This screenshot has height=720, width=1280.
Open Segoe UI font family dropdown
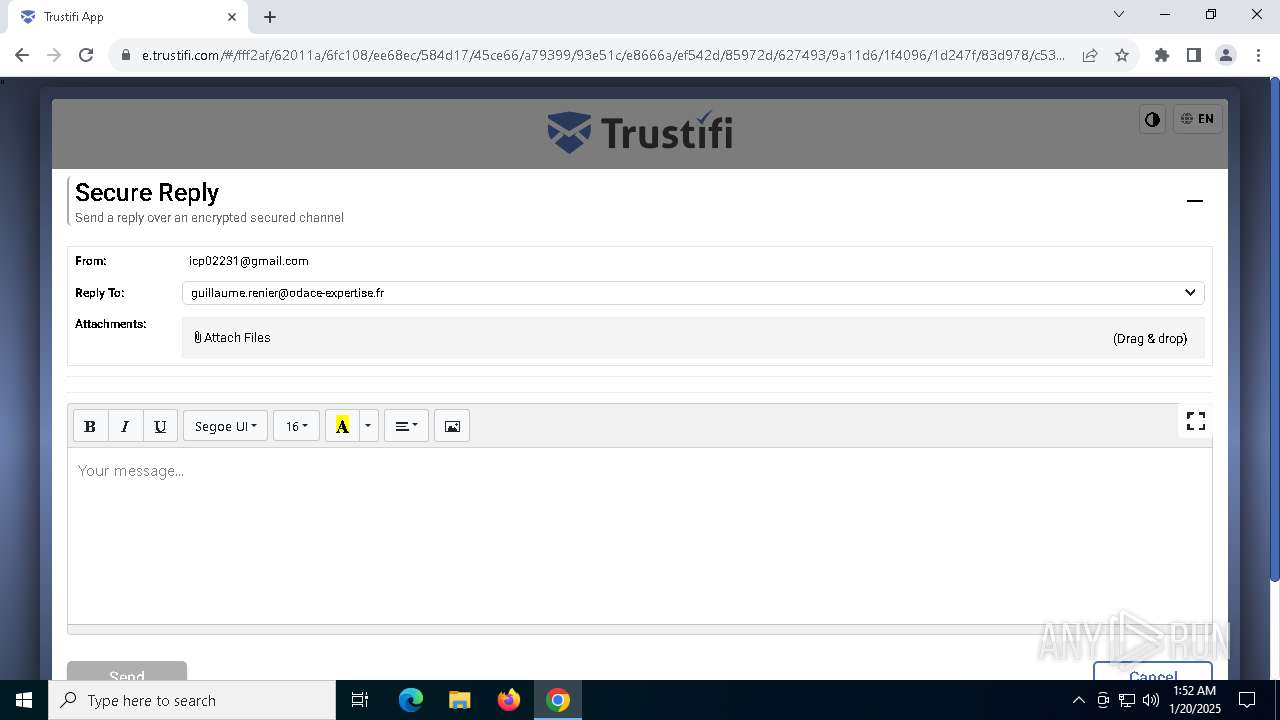pos(225,426)
